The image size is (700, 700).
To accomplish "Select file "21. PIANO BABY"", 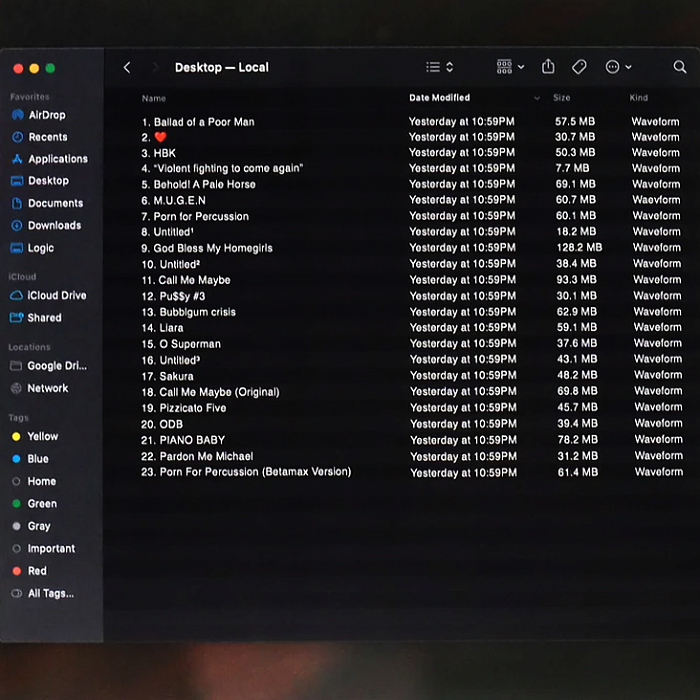I will click(183, 440).
